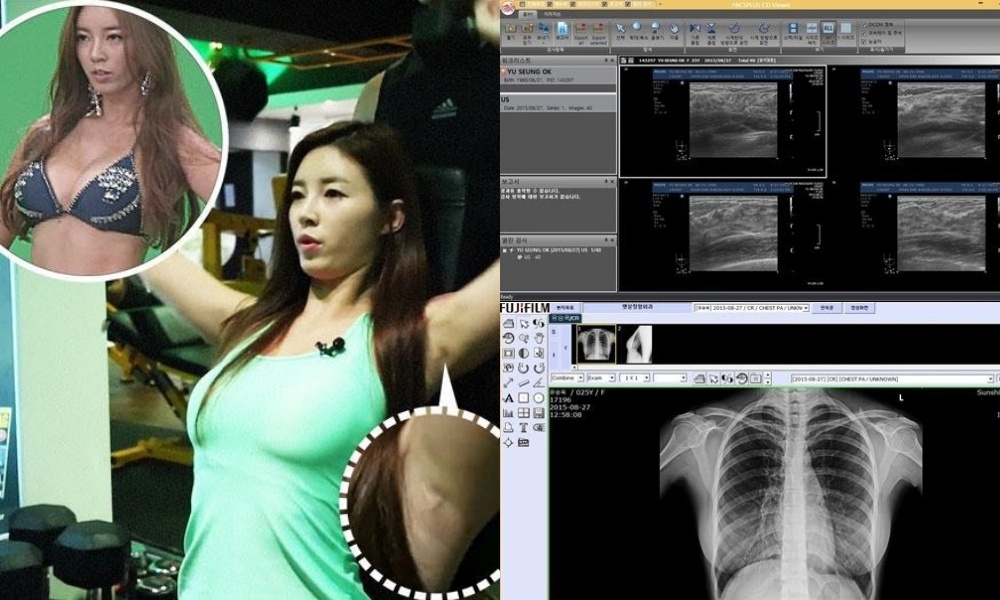The width and height of the screenshot is (1000, 600).
Task: Select the hand pan tool in Fujifilm toolbox
Action: coord(539,338)
